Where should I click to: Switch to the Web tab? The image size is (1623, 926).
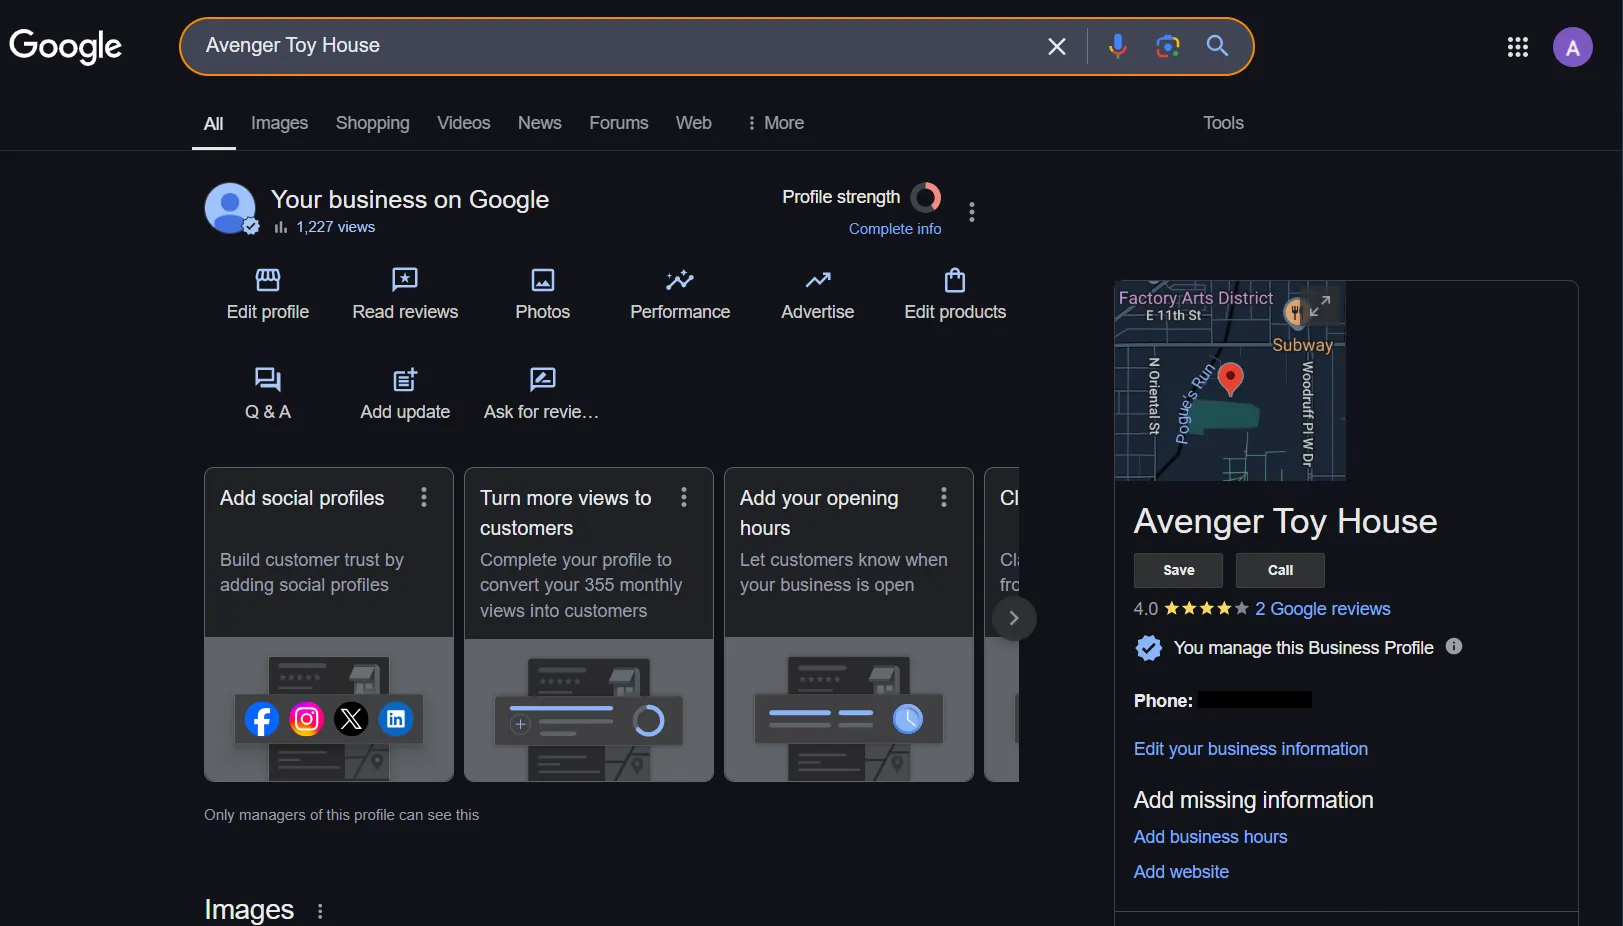coord(693,123)
